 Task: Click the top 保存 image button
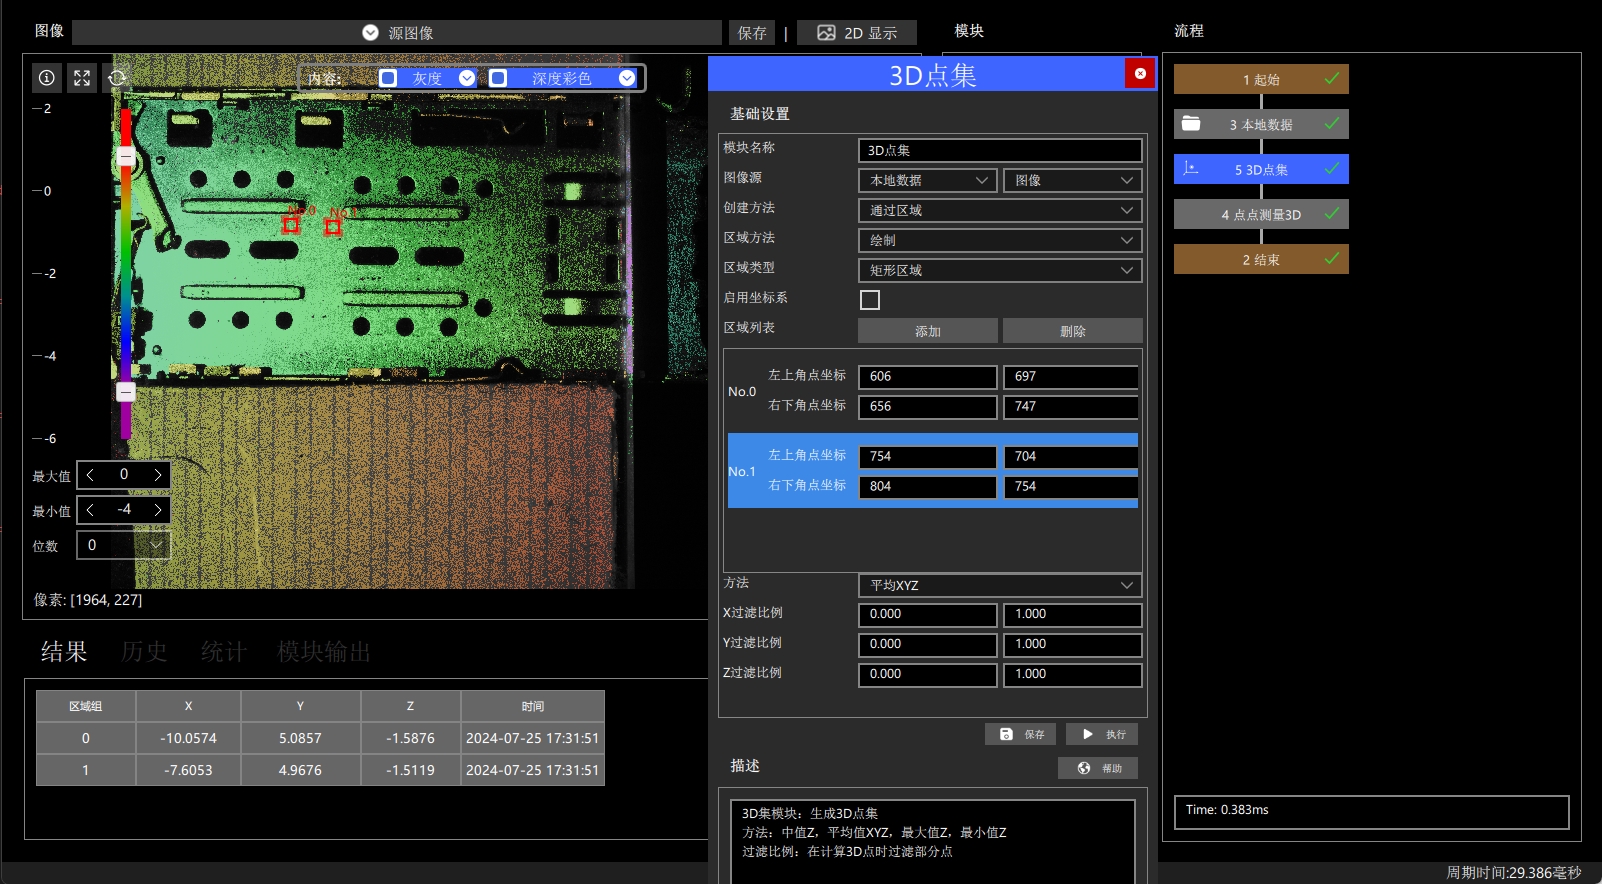pyautogui.click(x=752, y=33)
